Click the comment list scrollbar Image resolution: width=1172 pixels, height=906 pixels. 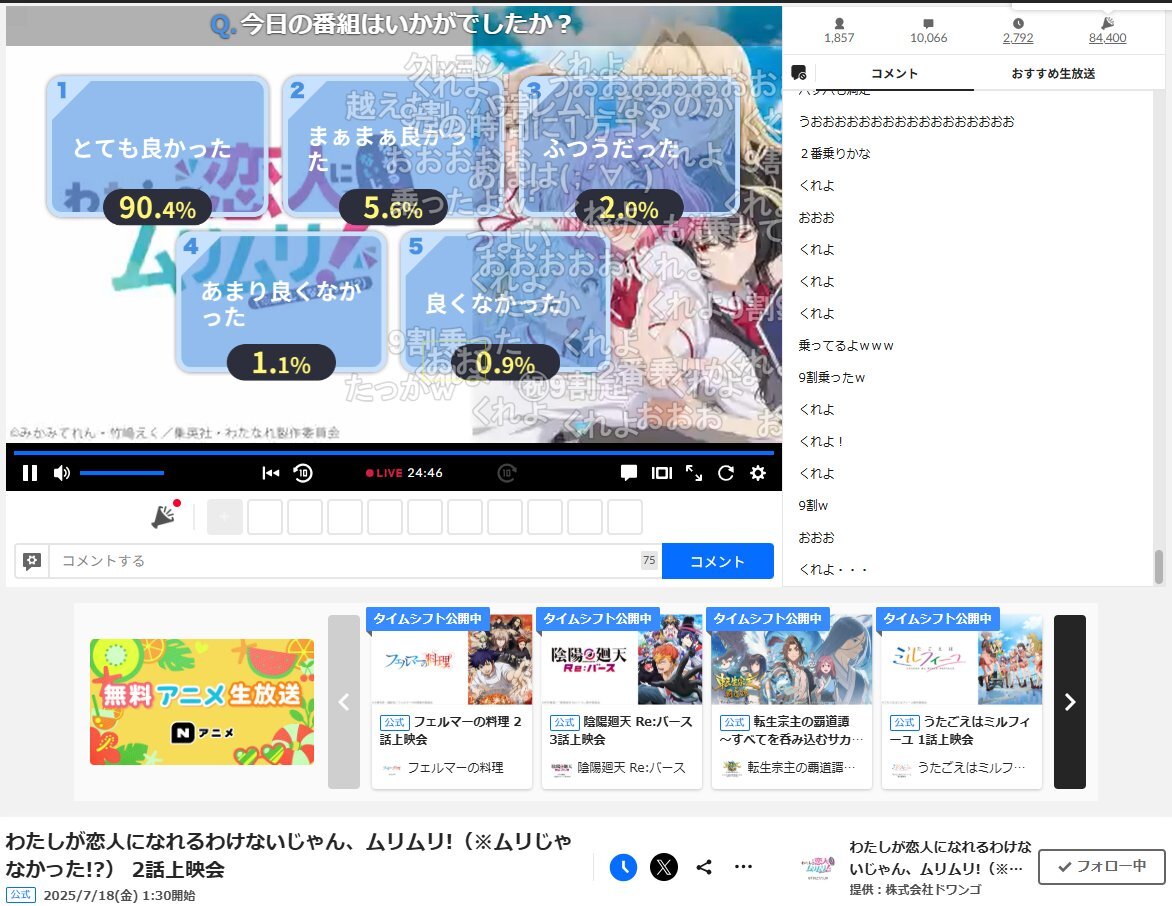tap(1159, 566)
